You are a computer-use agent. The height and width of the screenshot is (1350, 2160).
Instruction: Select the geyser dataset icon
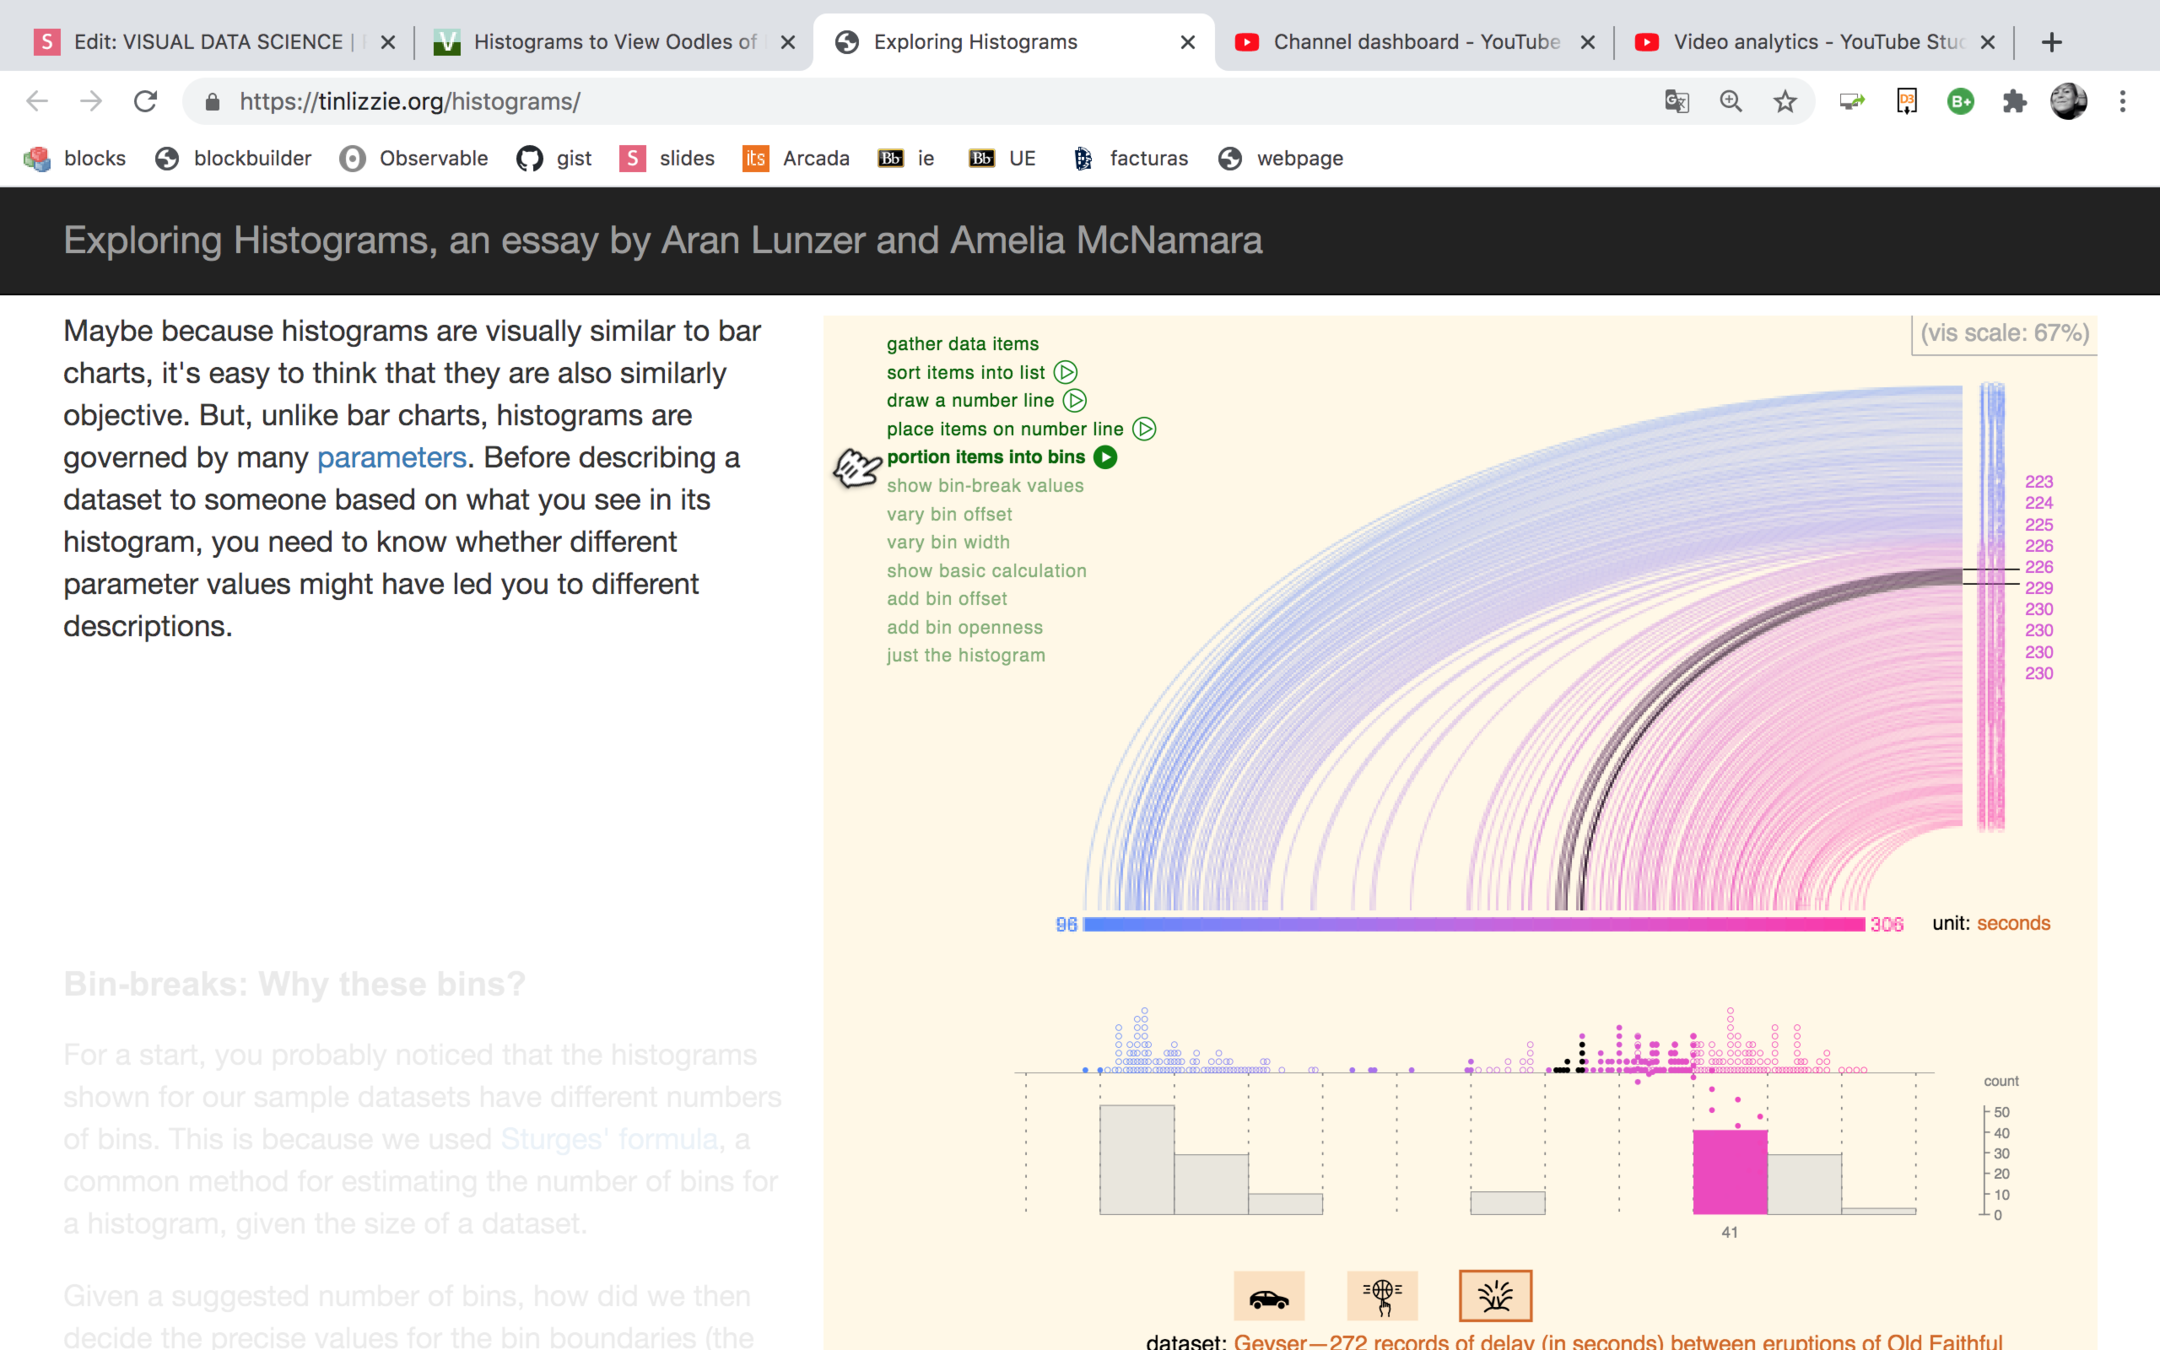[1495, 1297]
